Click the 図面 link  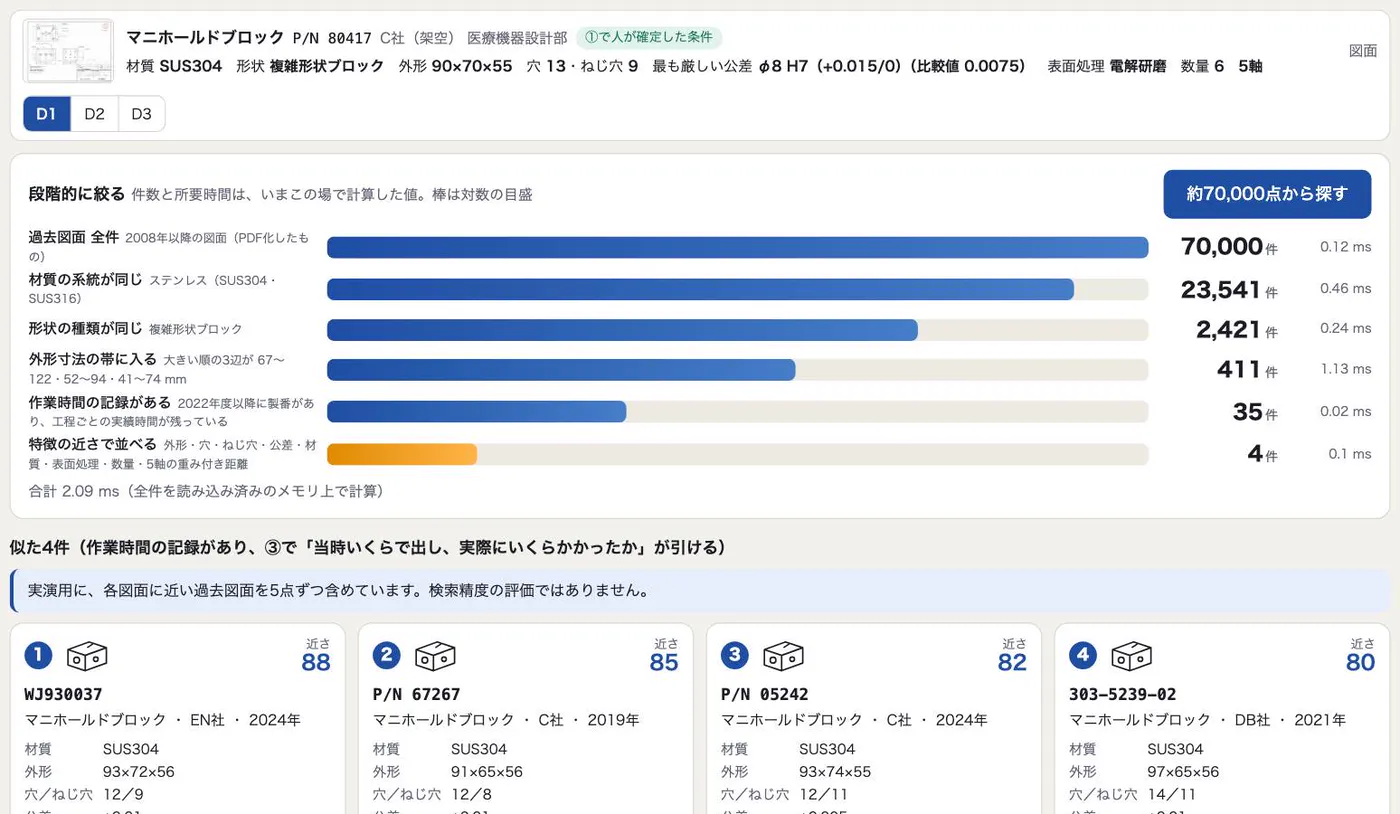click(1363, 51)
